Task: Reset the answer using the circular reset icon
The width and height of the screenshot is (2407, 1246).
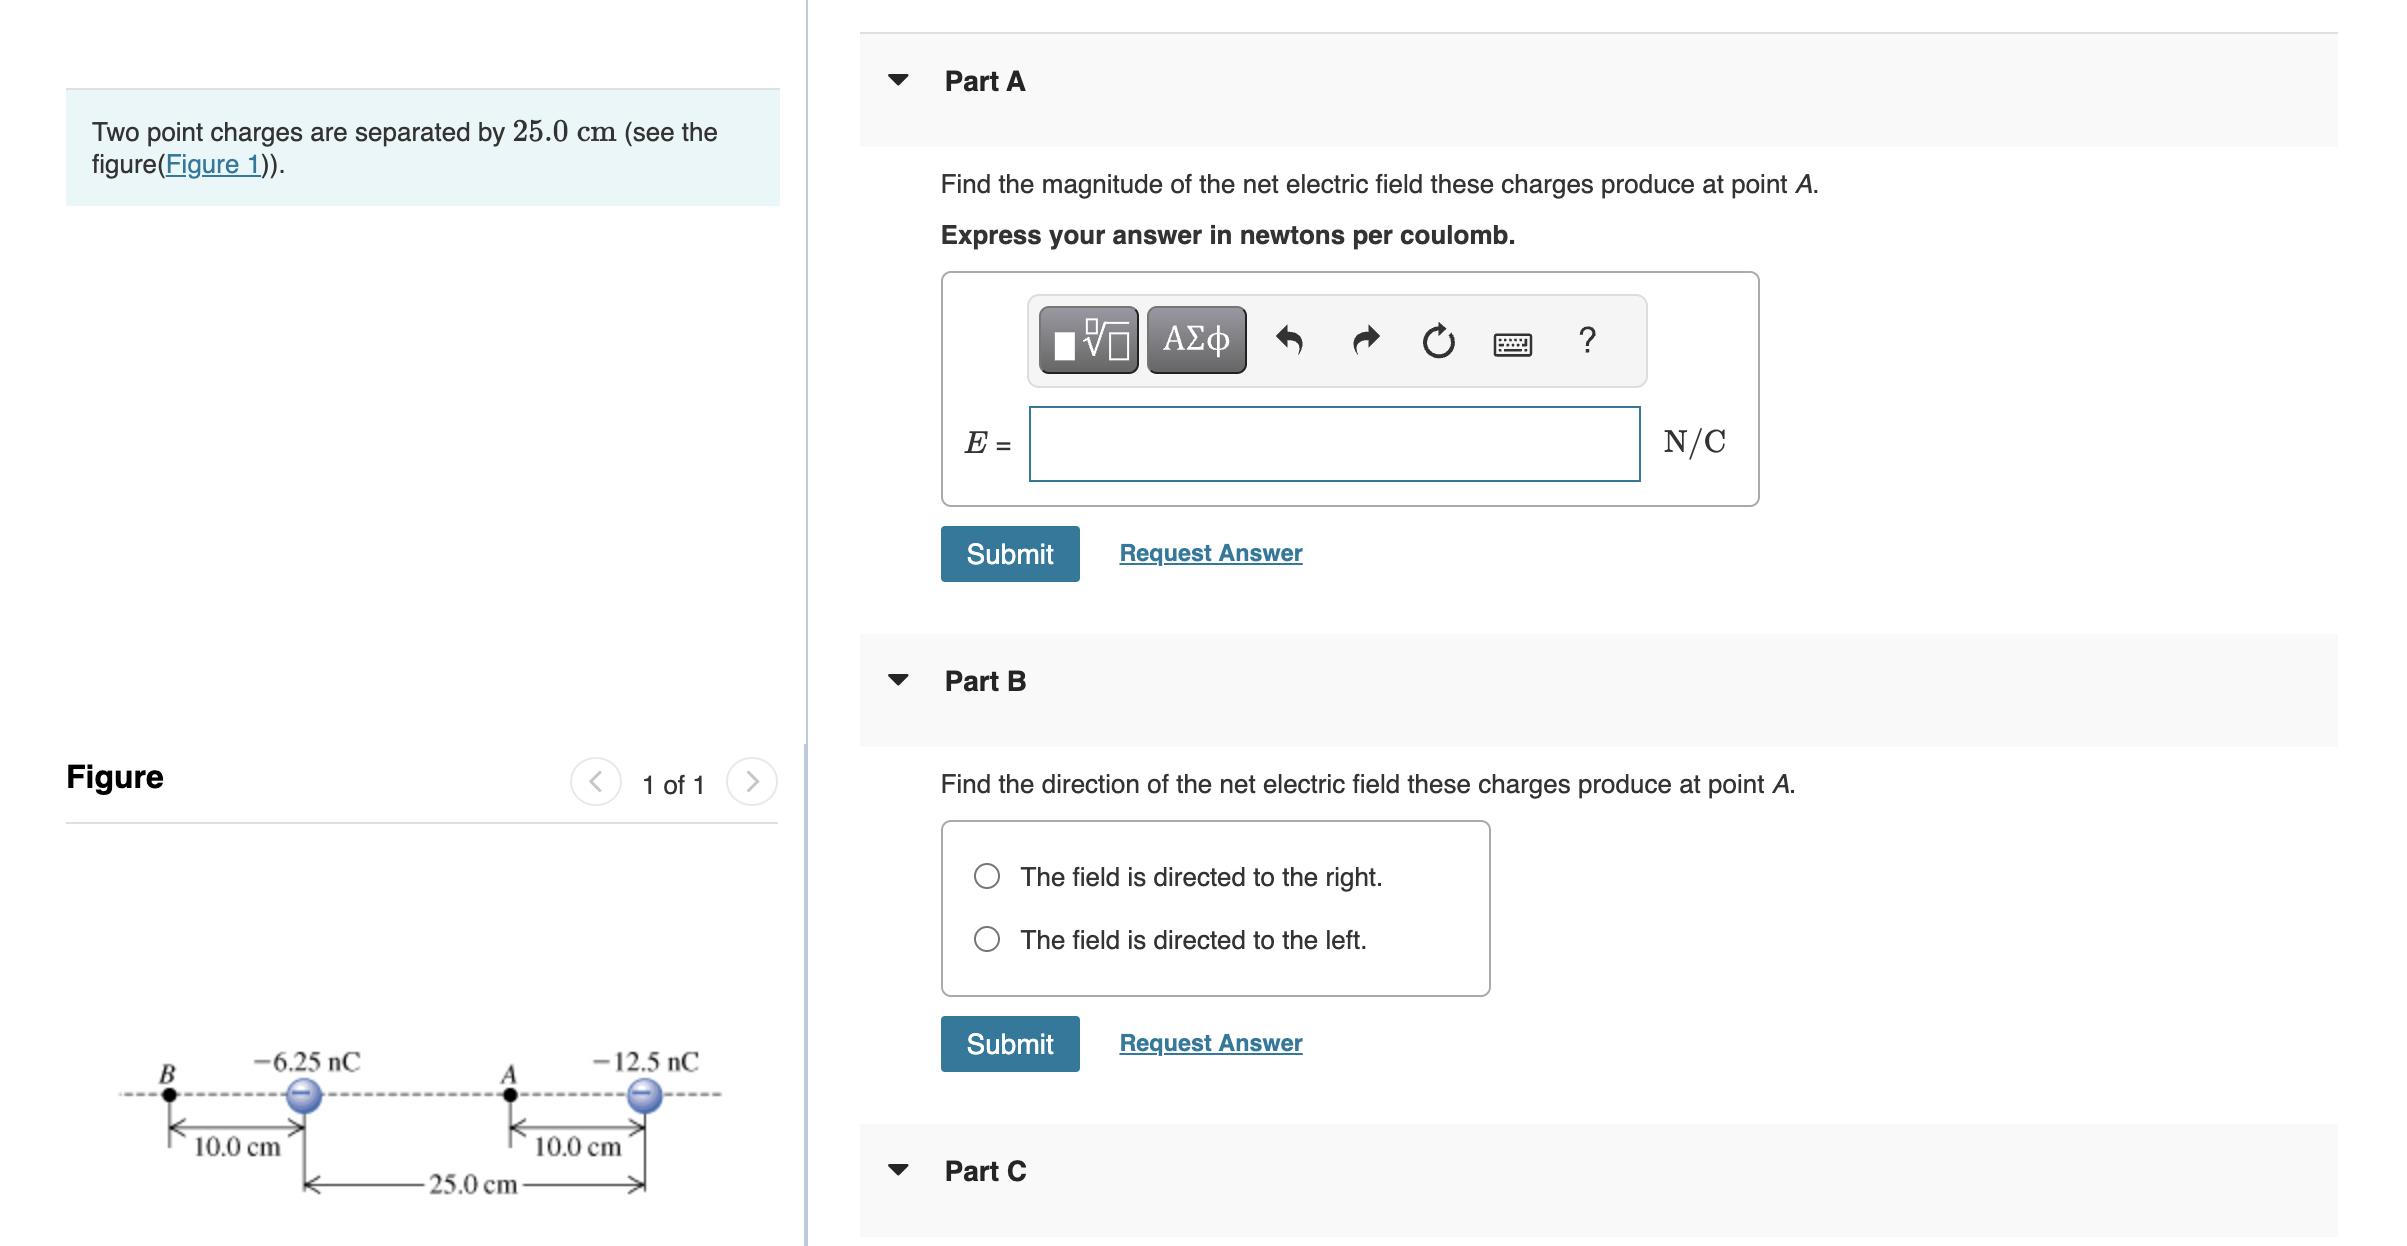Action: pyautogui.click(x=1437, y=340)
